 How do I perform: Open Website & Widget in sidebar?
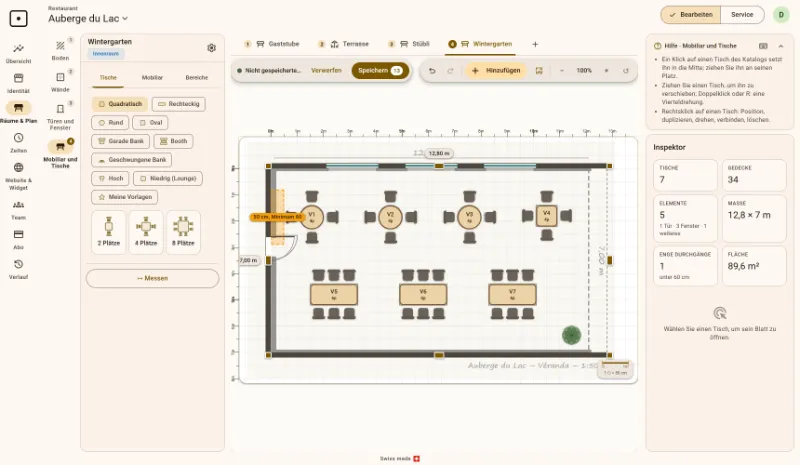tap(18, 176)
